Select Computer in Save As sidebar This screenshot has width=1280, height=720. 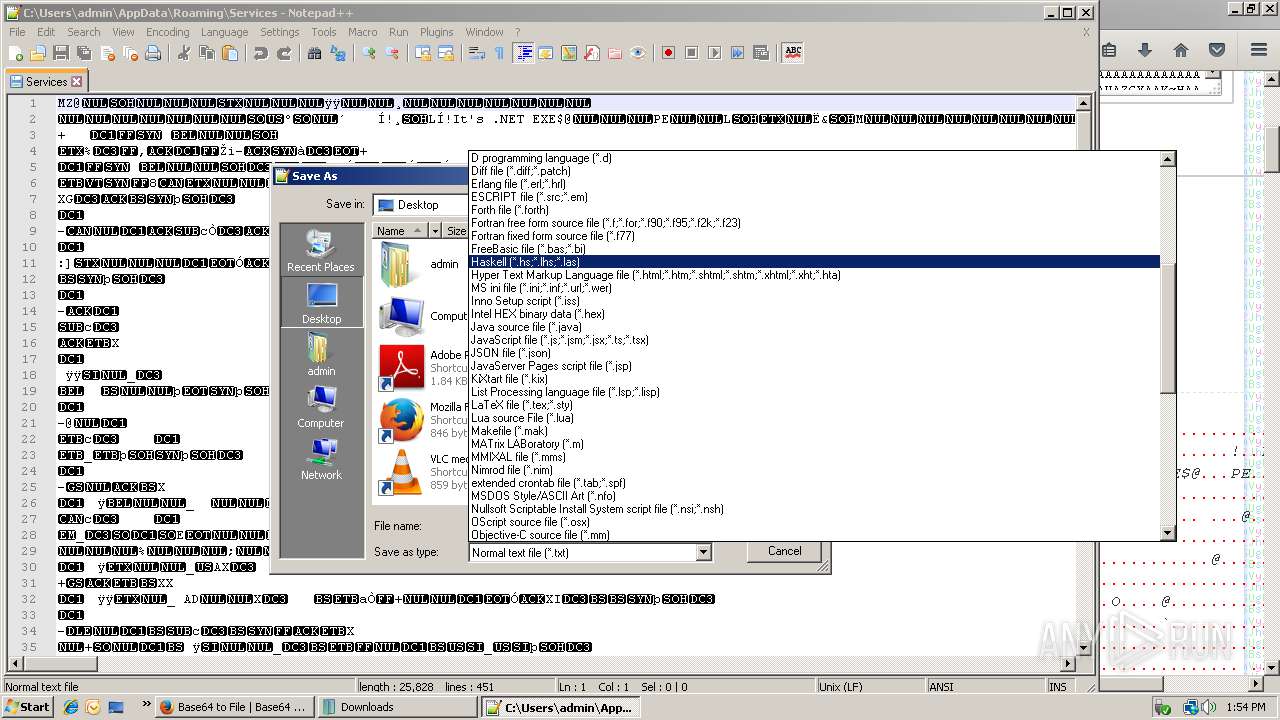point(321,406)
